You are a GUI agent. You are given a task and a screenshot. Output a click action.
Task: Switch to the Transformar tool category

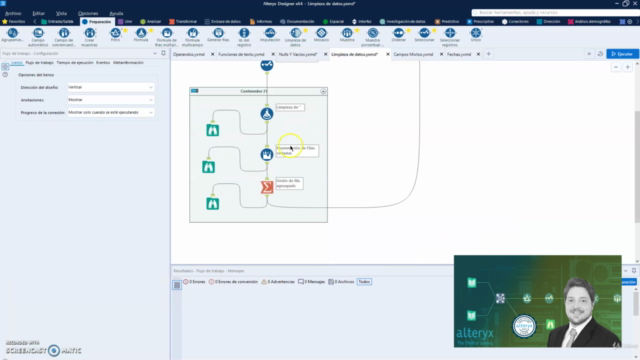click(x=183, y=21)
